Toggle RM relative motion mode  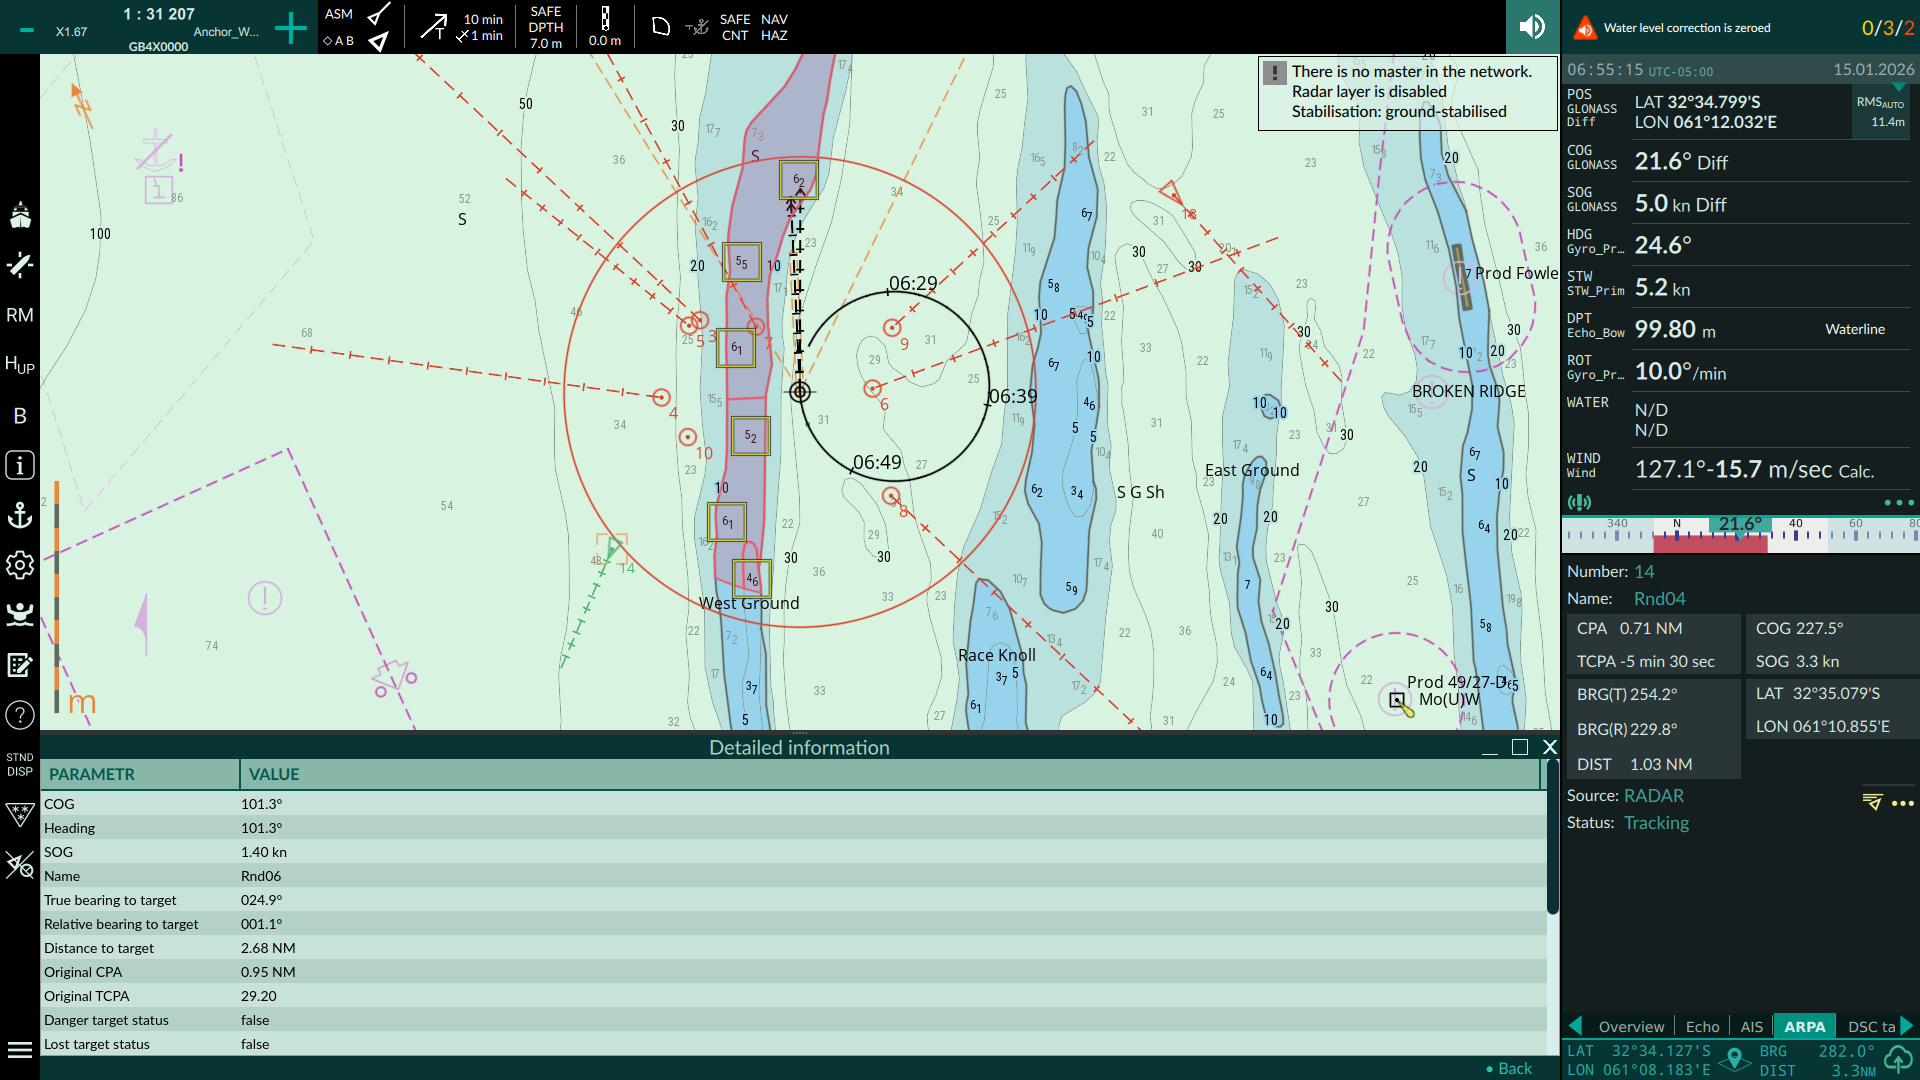pyautogui.click(x=20, y=315)
